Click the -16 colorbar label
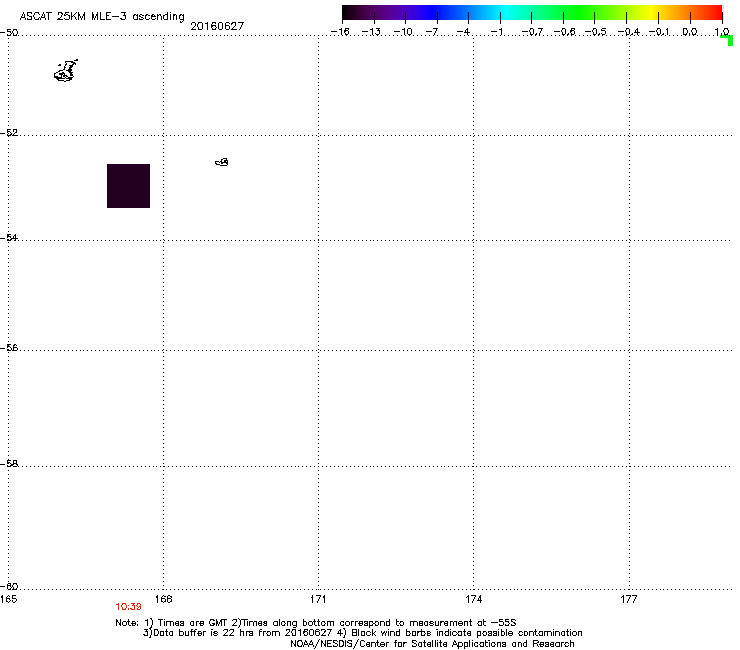The width and height of the screenshot is (740, 650). tap(340, 32)
